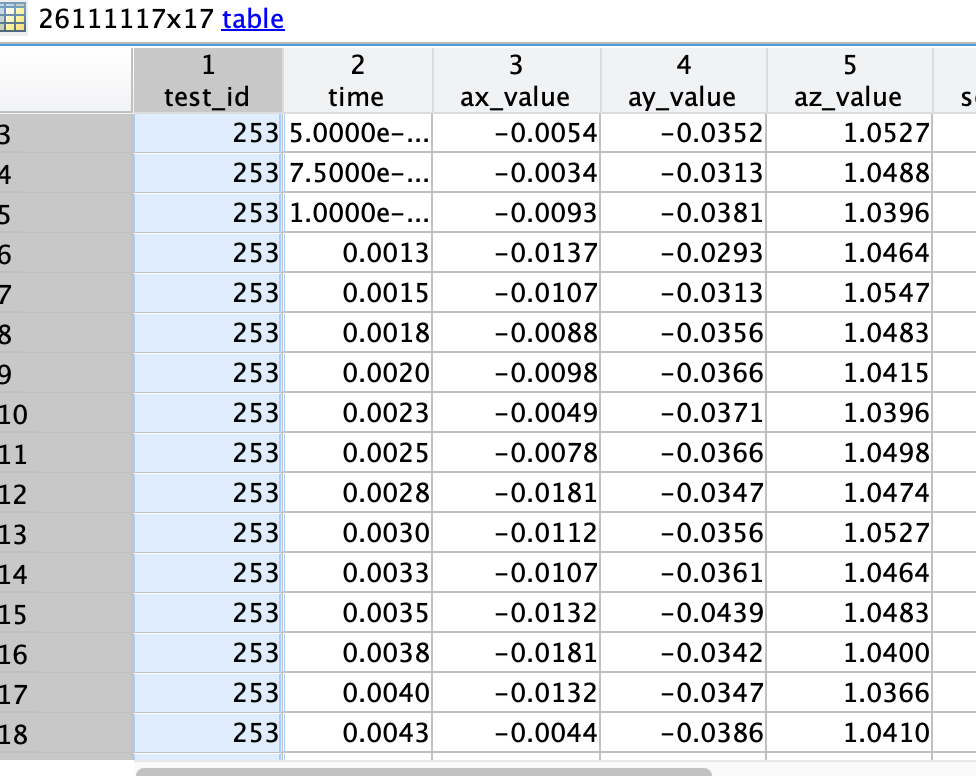
Task: Click ax_value cell -0.0054
Action: (517, 133)
